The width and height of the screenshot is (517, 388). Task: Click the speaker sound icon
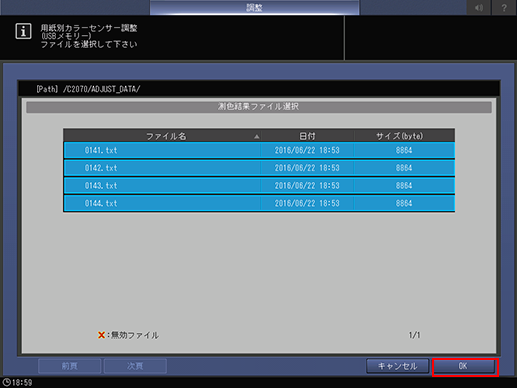pos(479,8)
